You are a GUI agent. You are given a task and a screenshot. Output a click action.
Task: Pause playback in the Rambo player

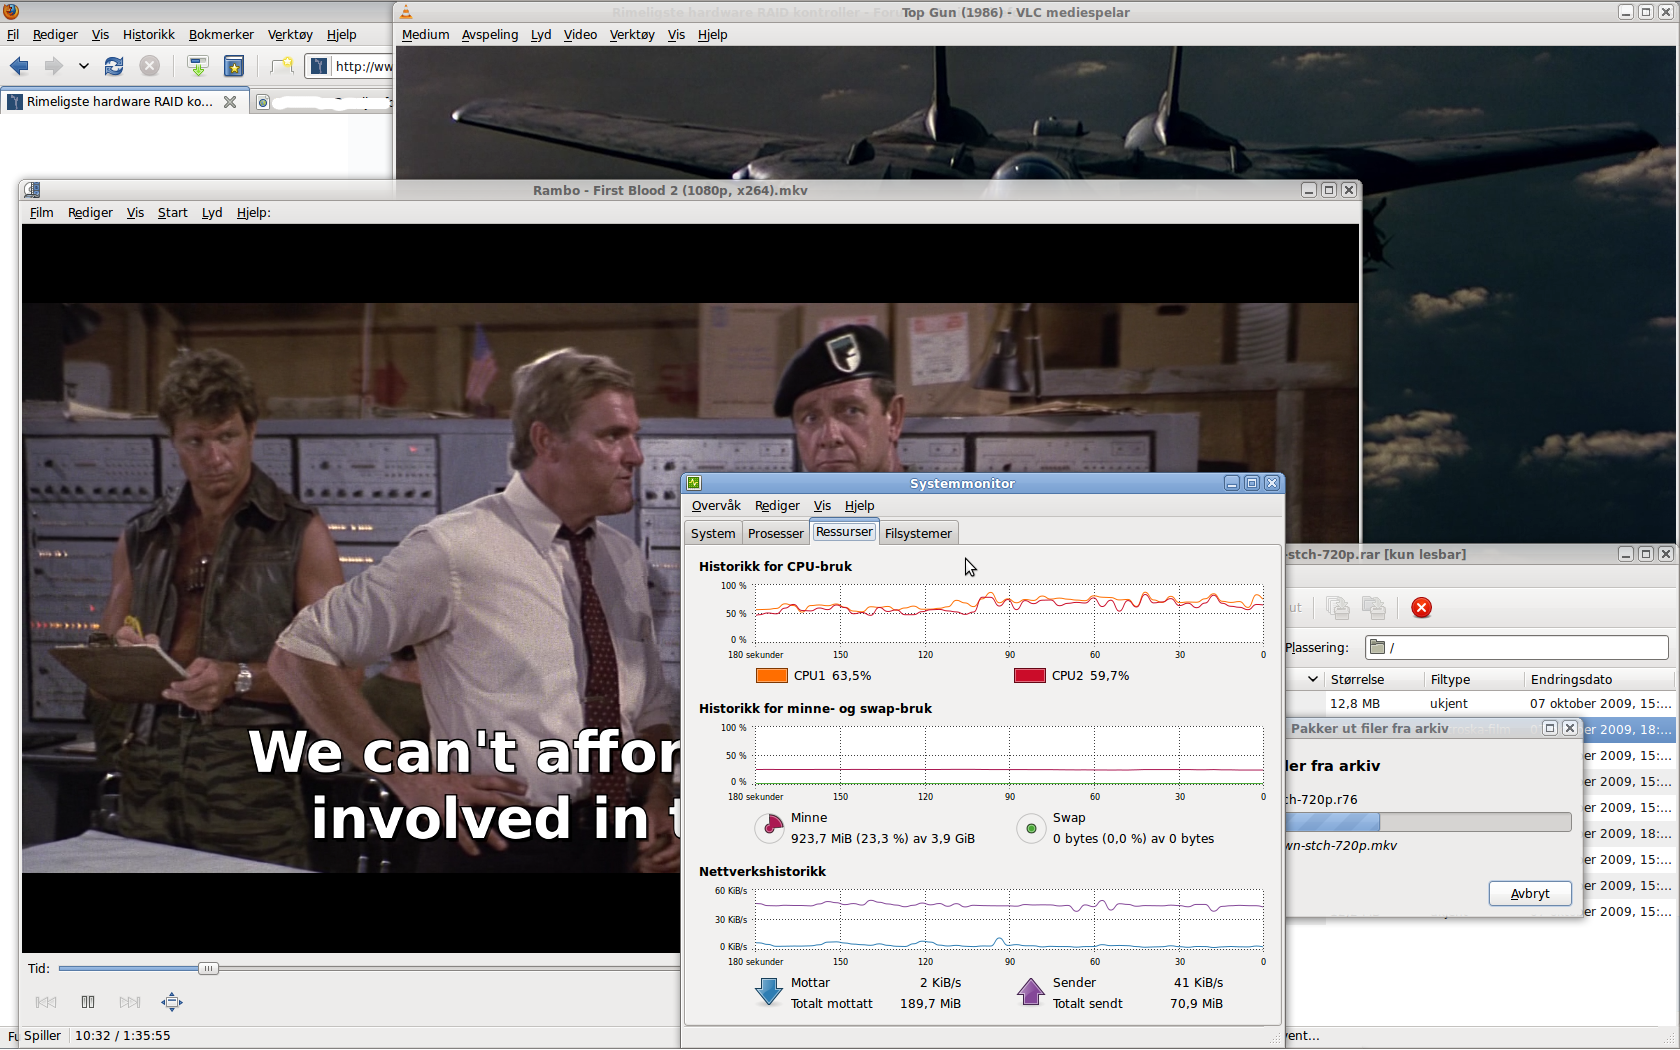point(88,1002)
